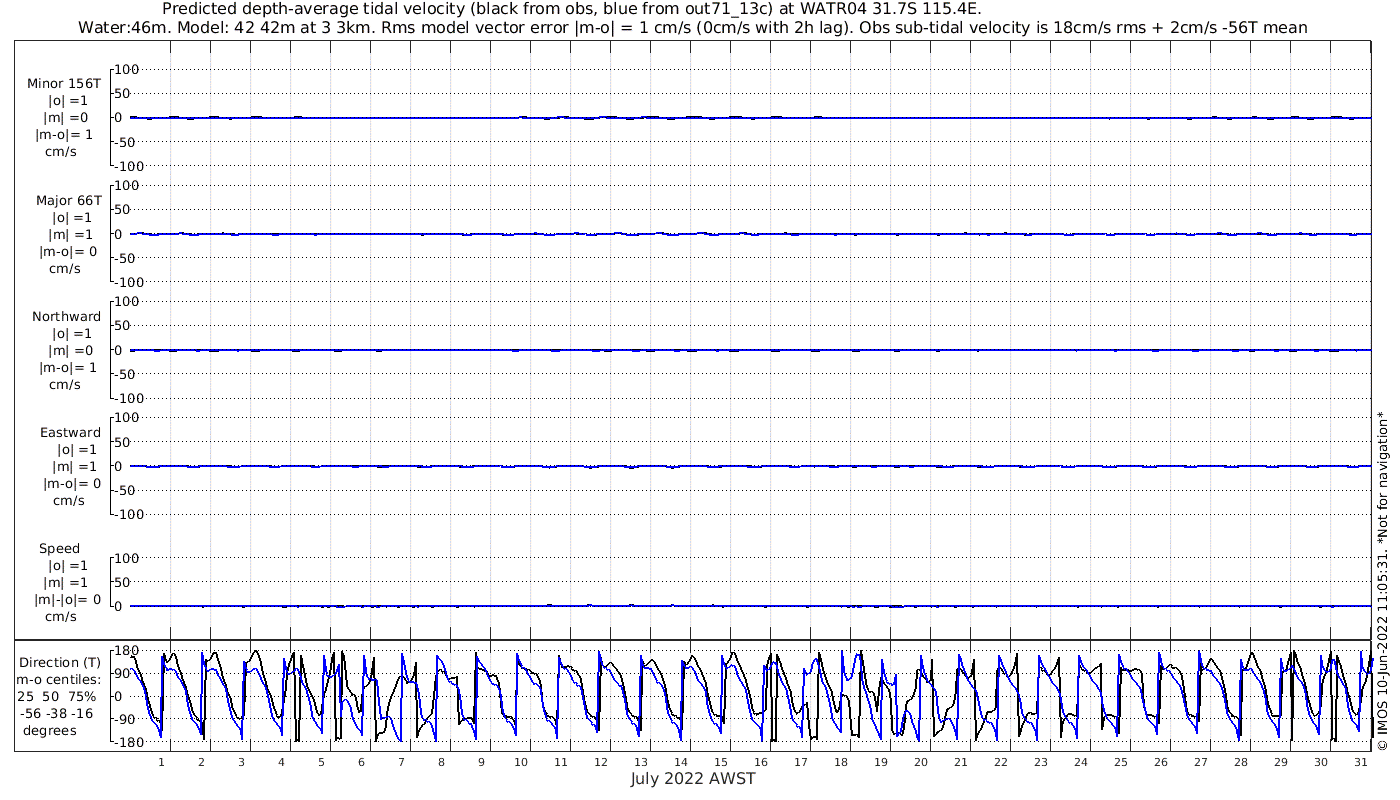This screenshot has width=1400, height=800.
Task: Click day 25 on the date axis
Action: click(x=1120, y=762)
